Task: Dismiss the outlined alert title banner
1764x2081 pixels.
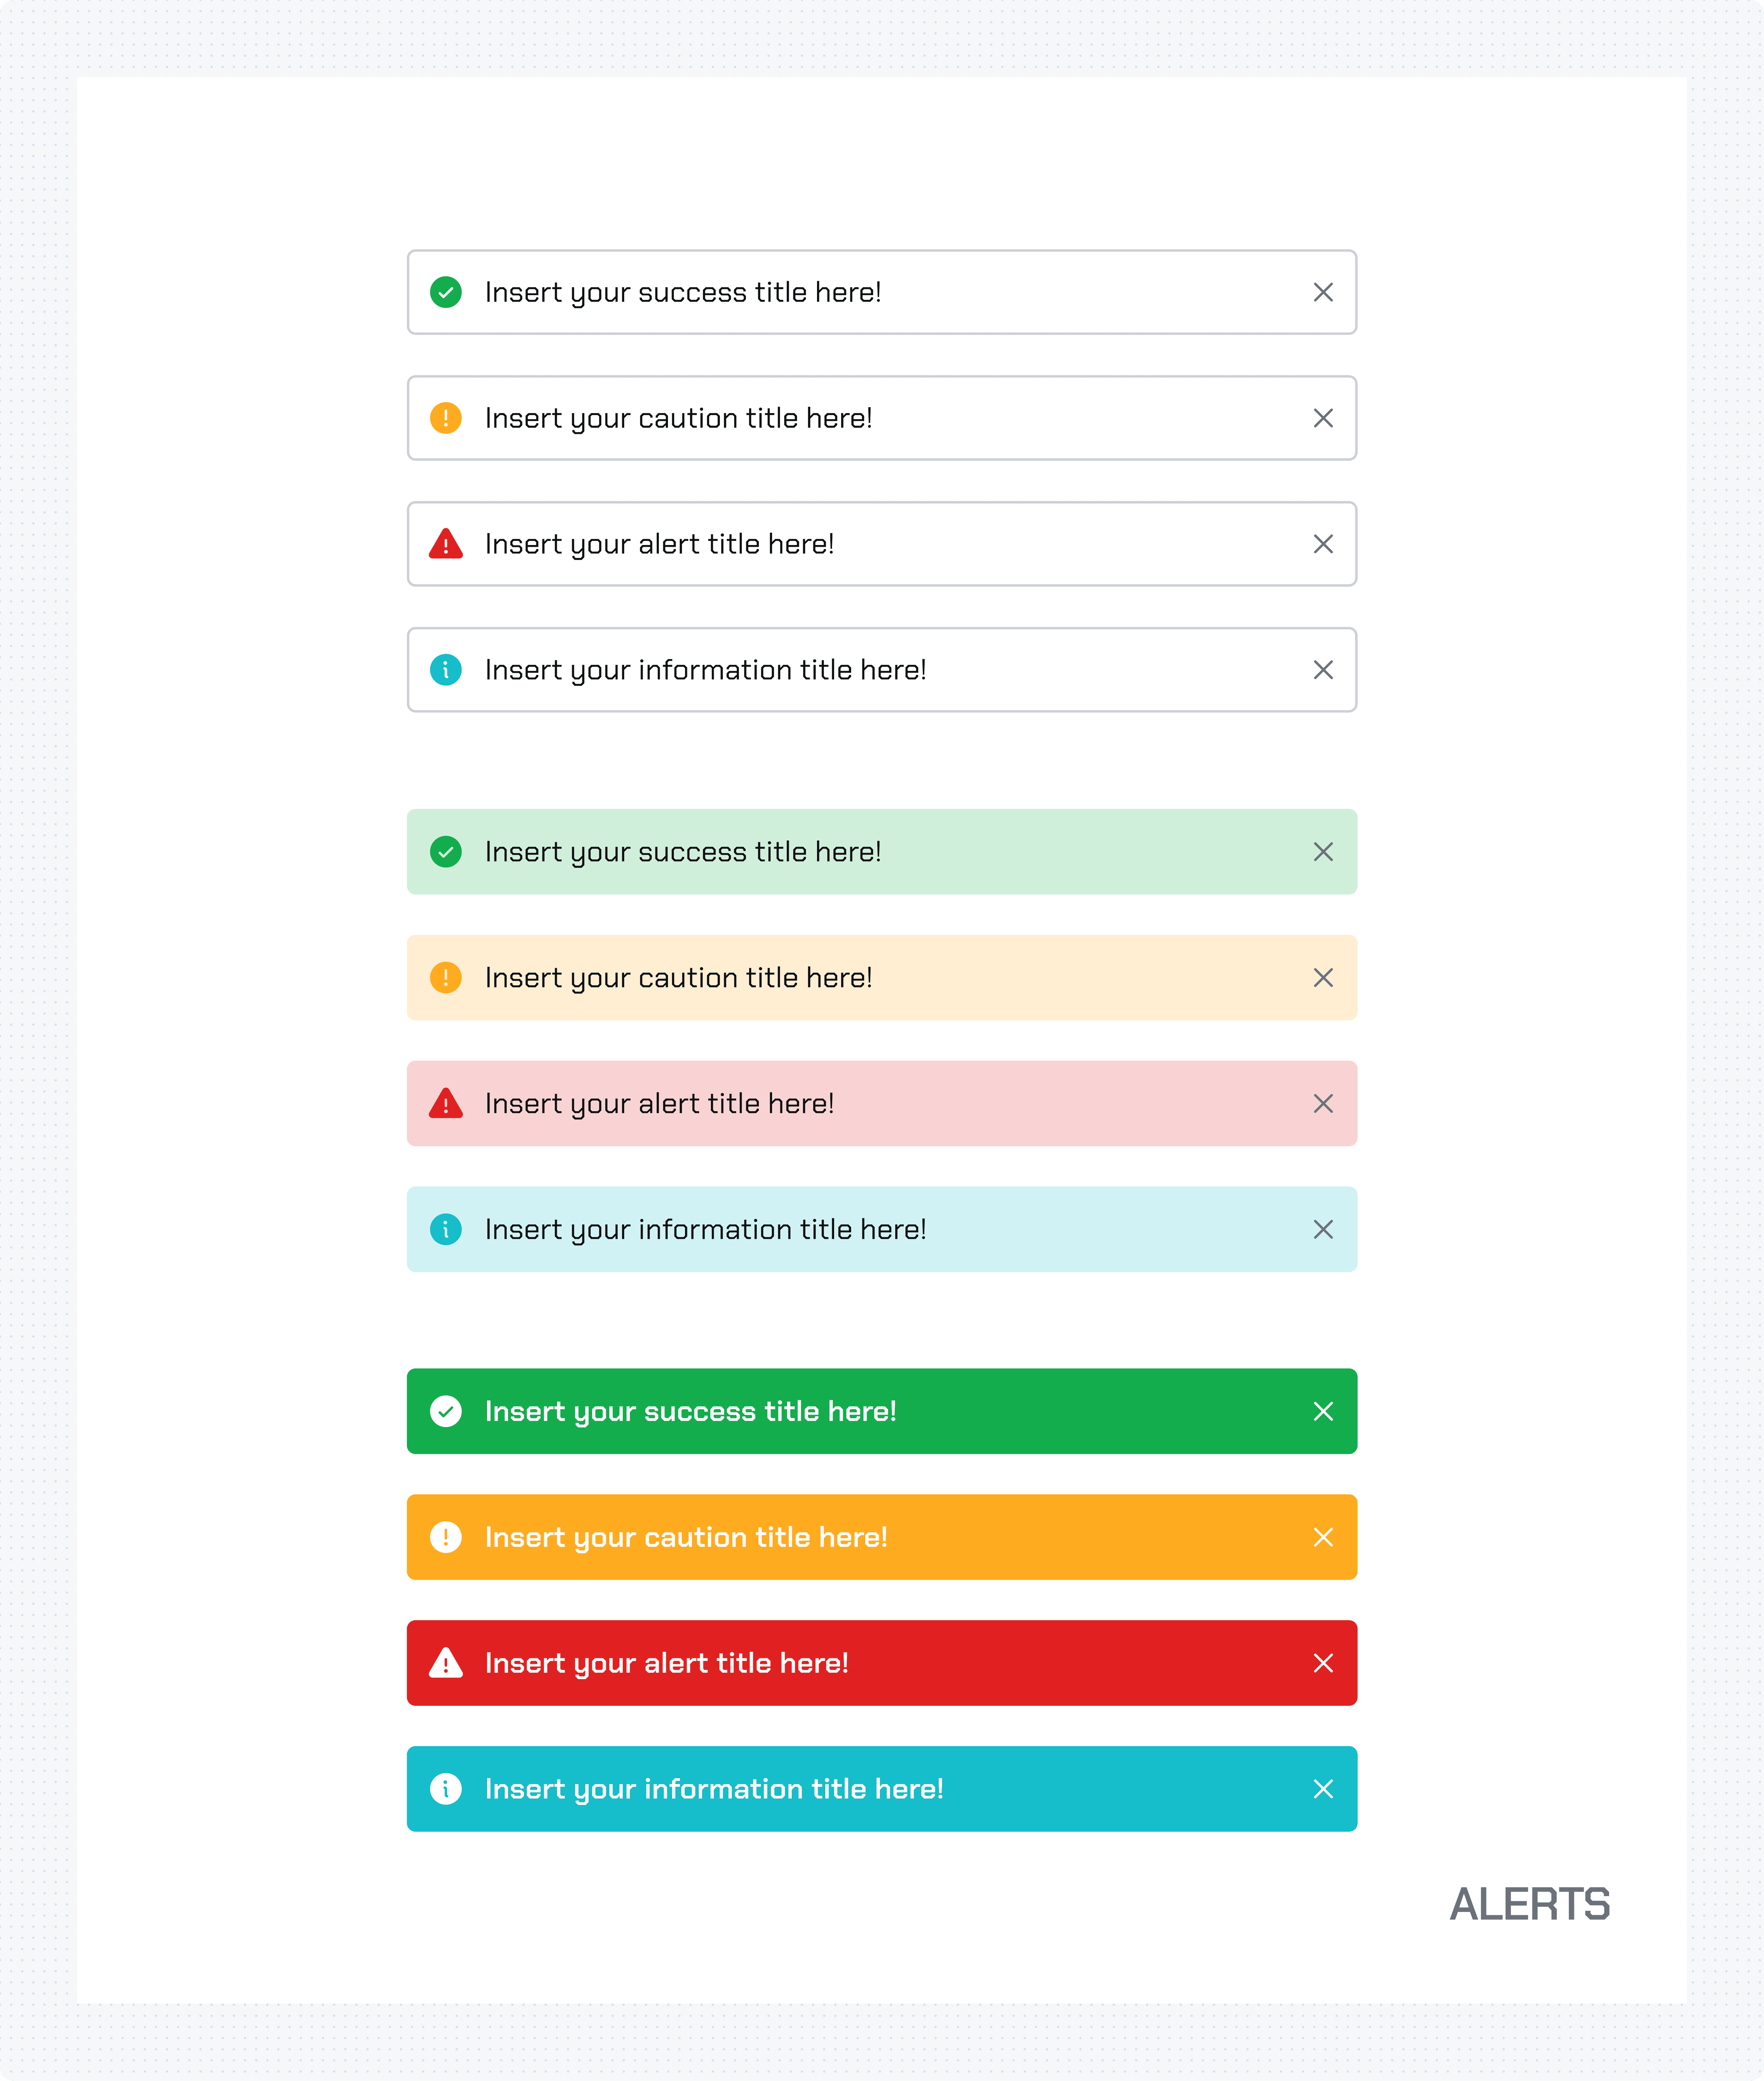Action: [x=1323, y=544]
